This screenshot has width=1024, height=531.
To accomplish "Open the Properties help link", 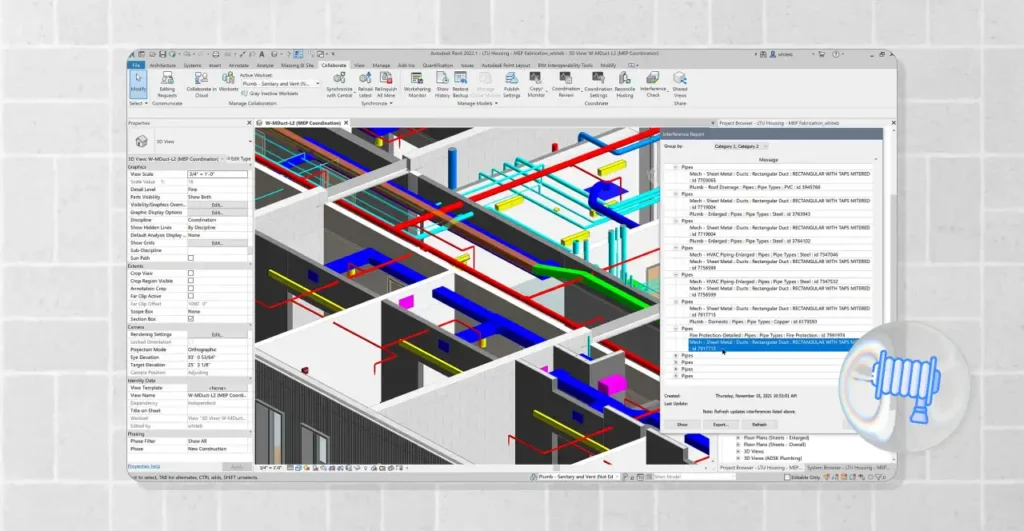I will (144, 466).
